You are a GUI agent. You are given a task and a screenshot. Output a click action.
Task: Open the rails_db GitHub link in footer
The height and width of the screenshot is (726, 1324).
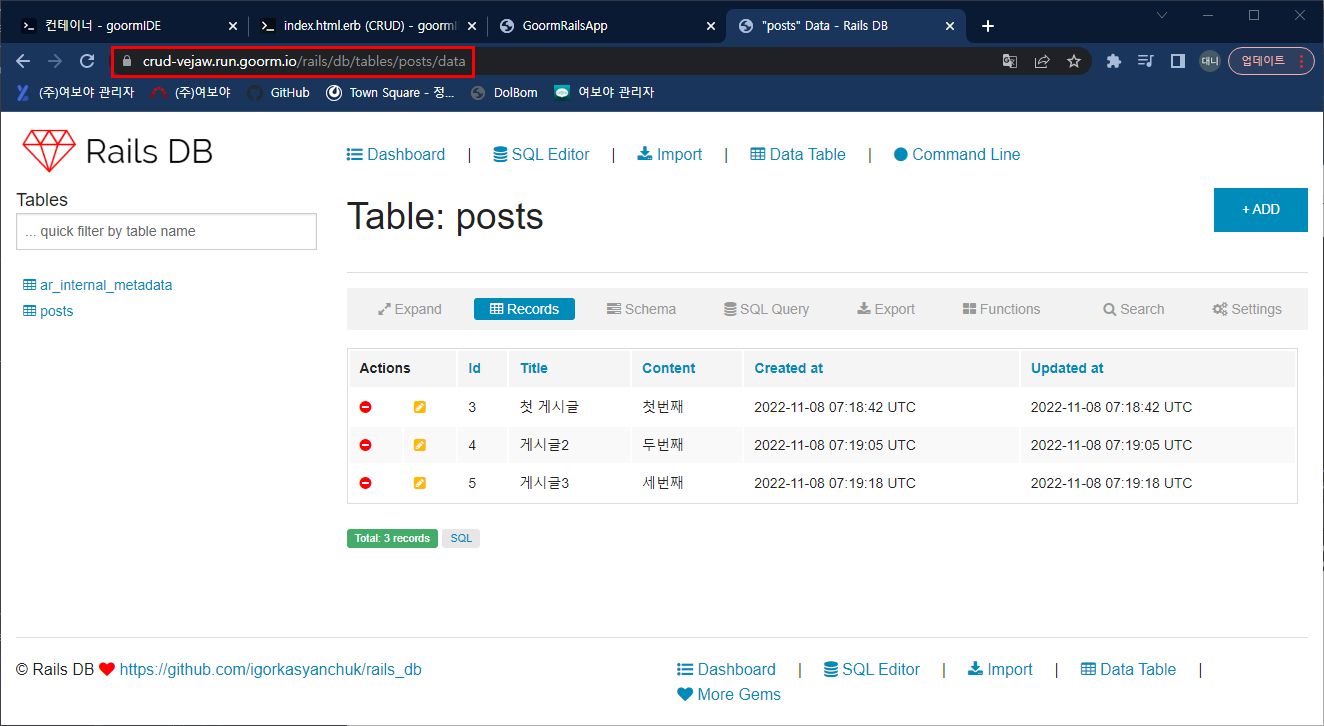click(x=270, y=670)
